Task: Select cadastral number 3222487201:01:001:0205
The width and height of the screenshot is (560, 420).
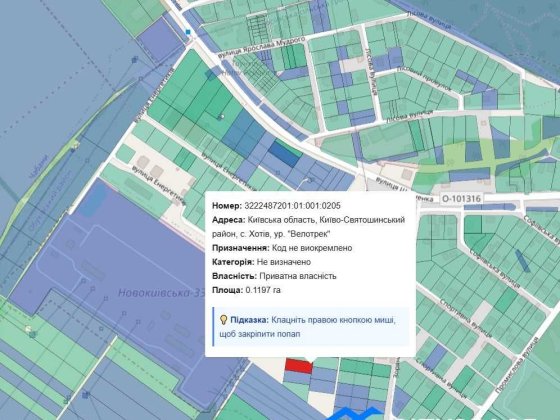Action: tap(292, 206)
